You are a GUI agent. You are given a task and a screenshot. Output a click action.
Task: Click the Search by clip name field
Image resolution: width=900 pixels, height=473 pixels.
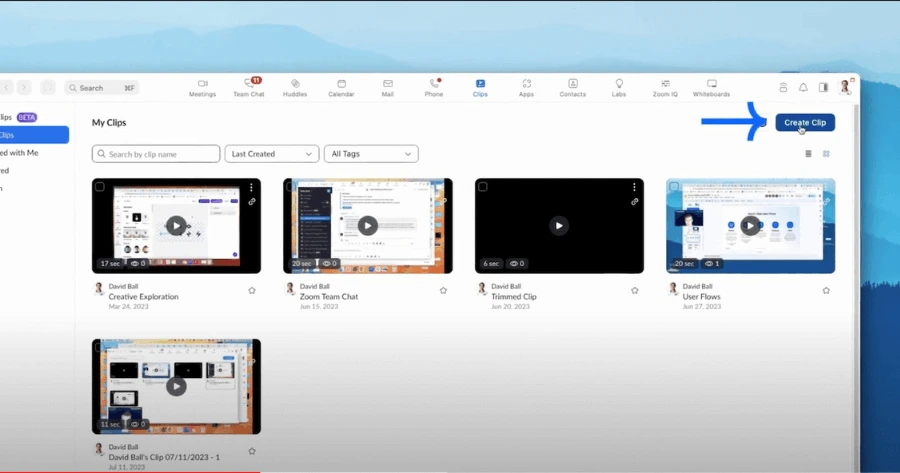[156, 154]
